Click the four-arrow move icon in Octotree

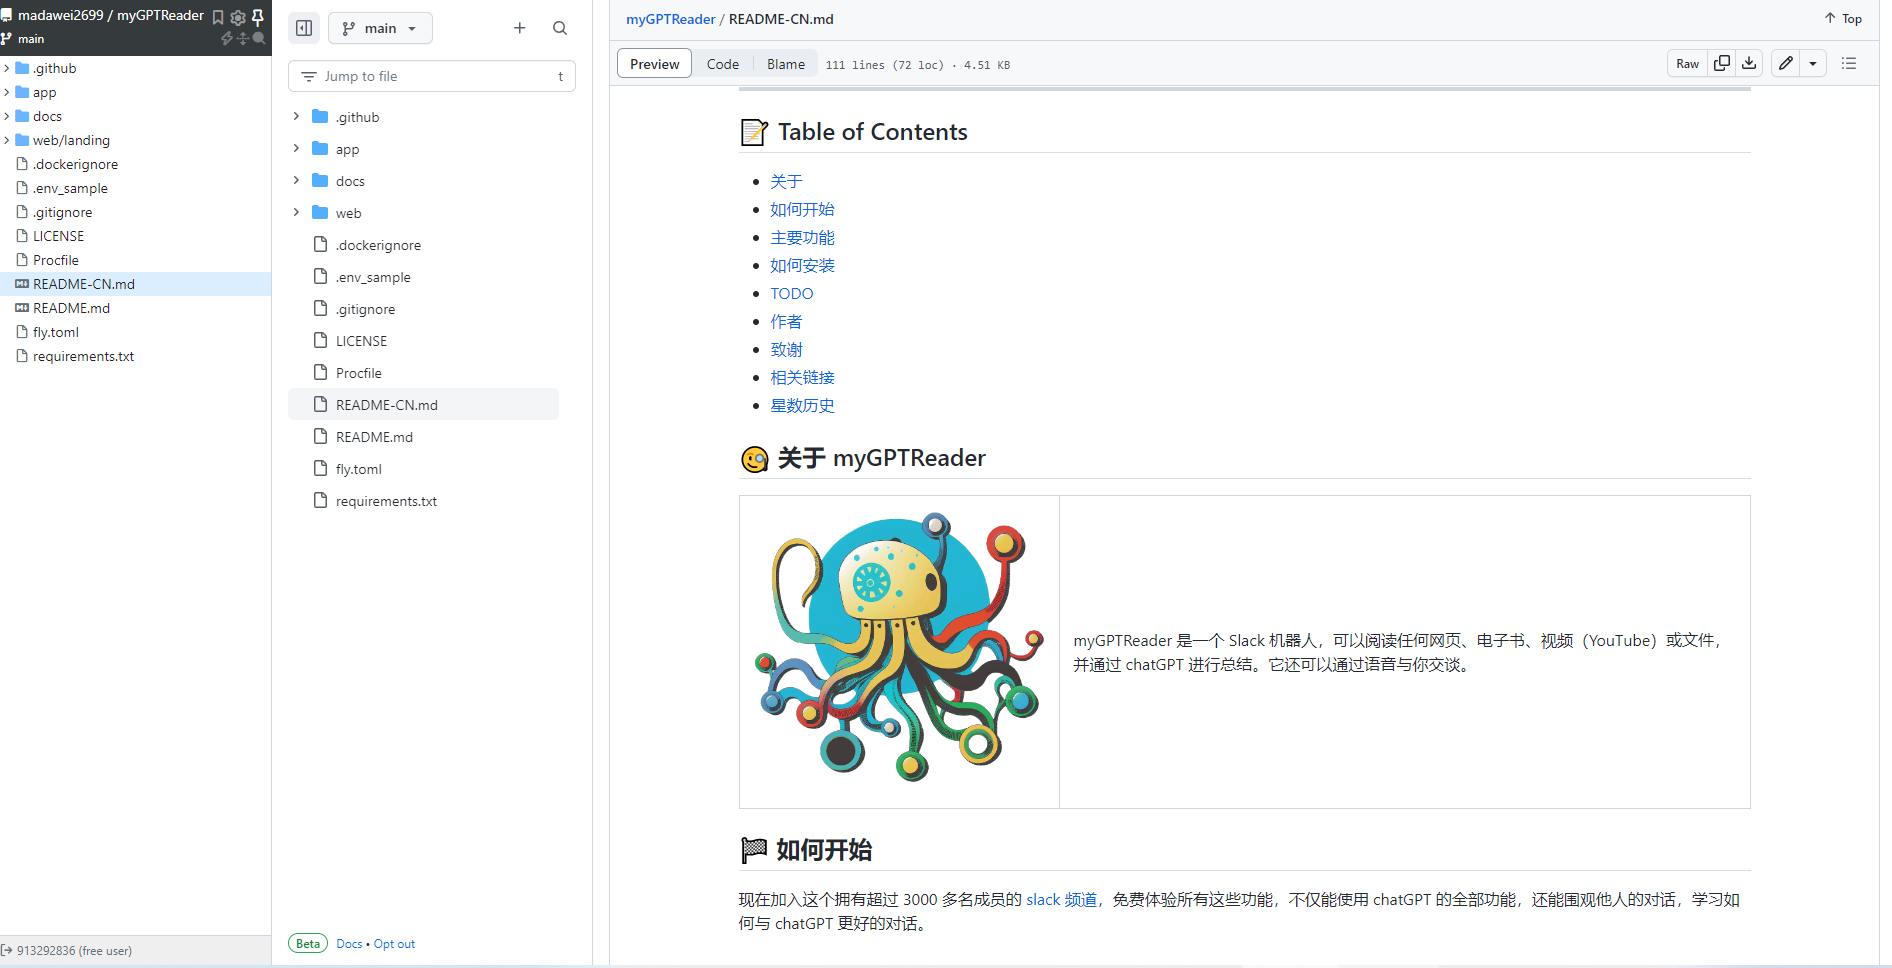point(243,38)
